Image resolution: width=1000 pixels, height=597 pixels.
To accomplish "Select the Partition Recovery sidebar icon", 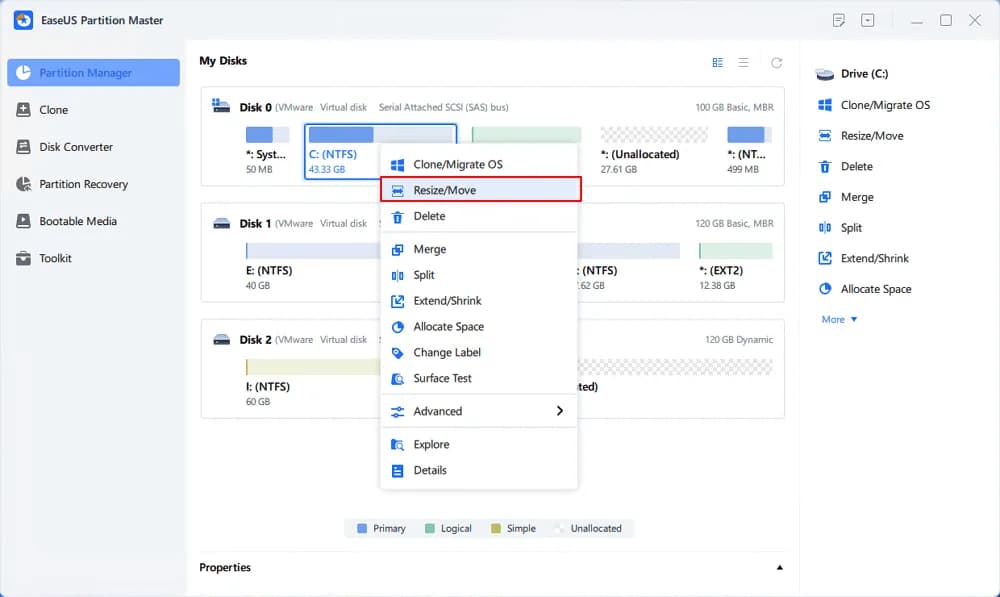I will 23,184.
